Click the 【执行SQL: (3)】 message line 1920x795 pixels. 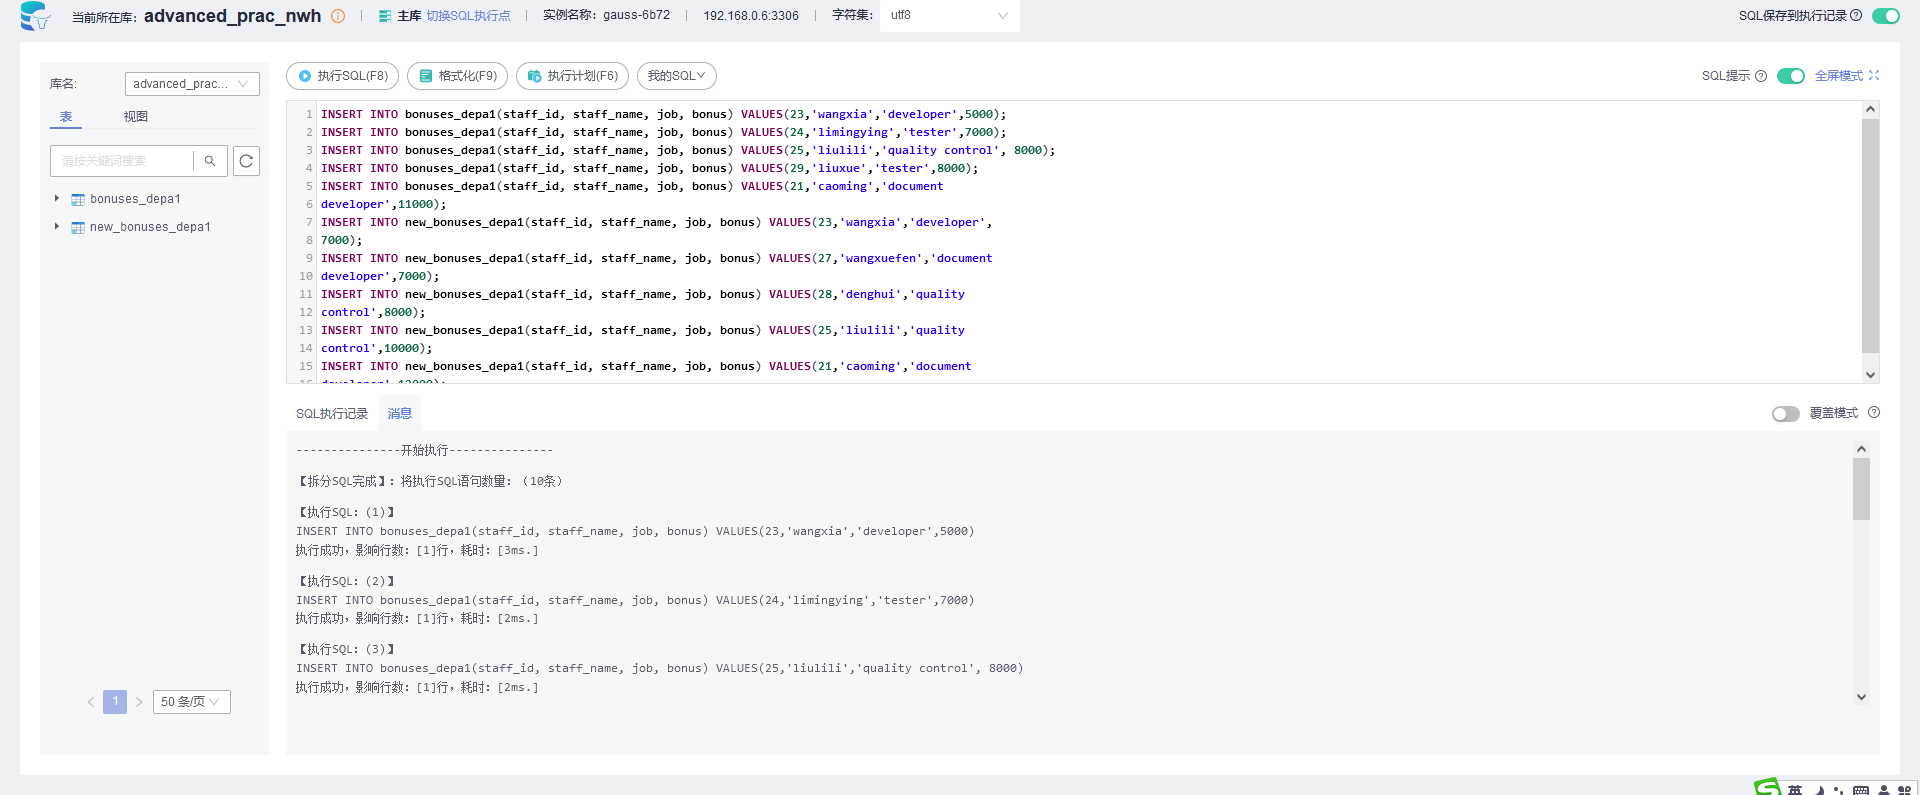346,649
